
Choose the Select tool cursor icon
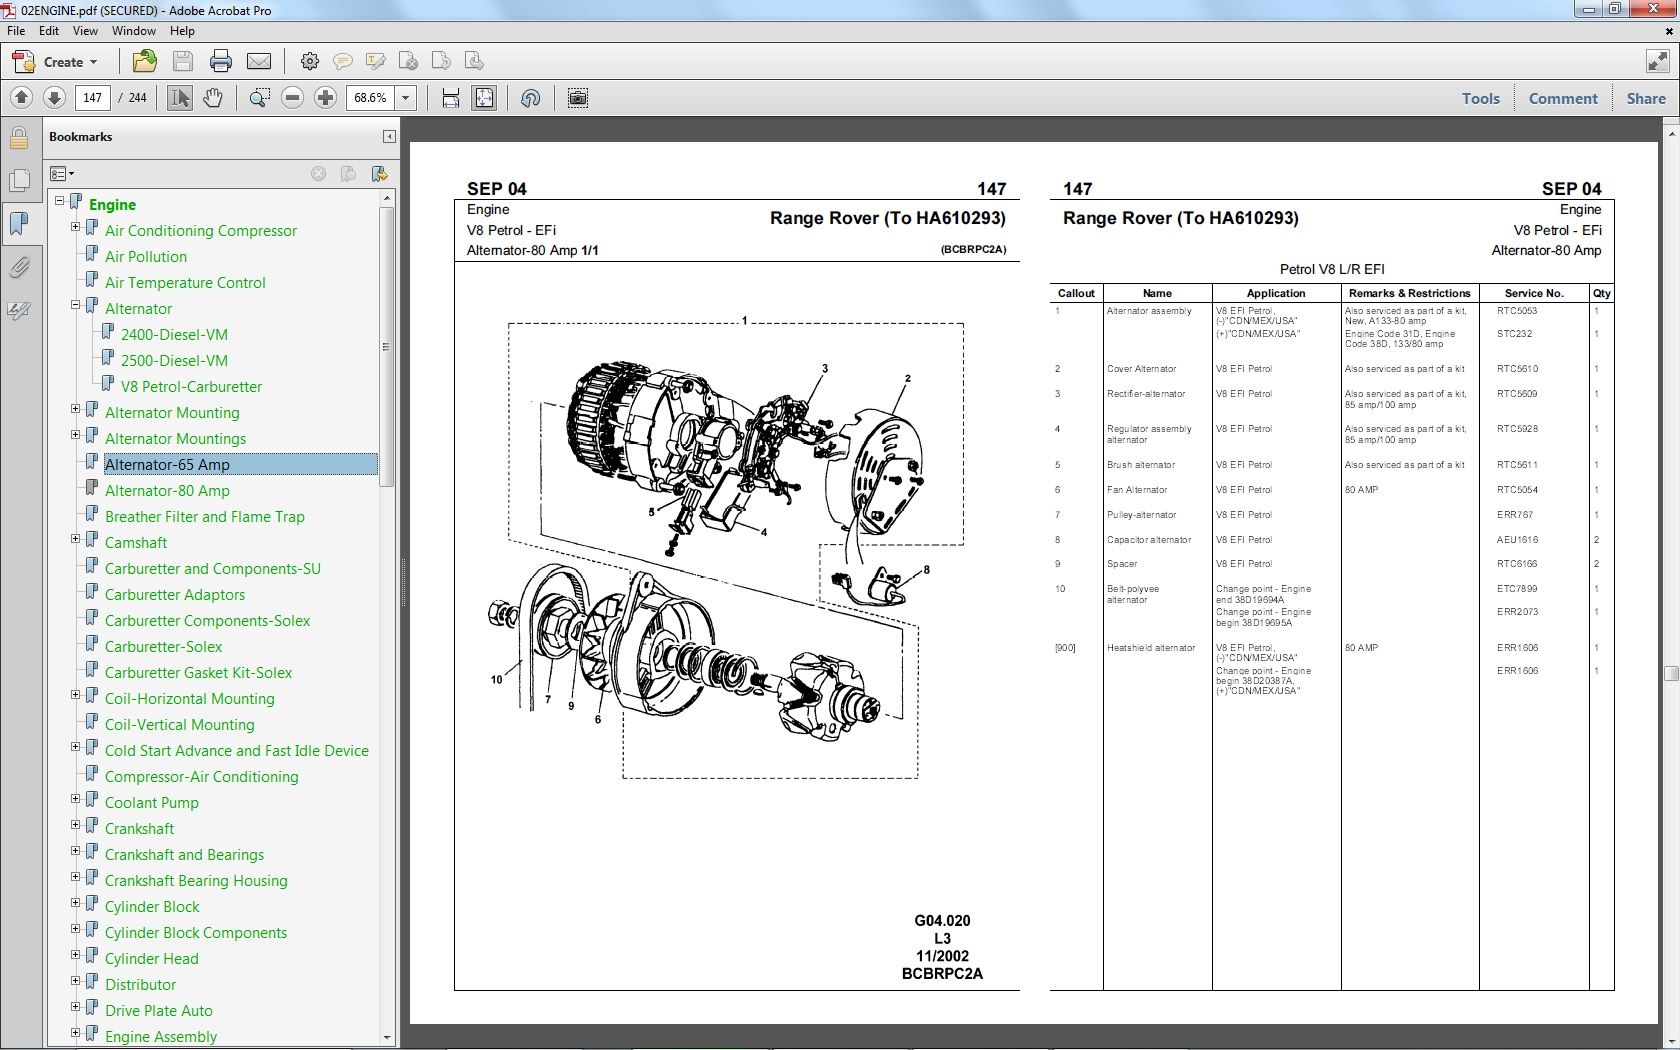pos(180,98)
